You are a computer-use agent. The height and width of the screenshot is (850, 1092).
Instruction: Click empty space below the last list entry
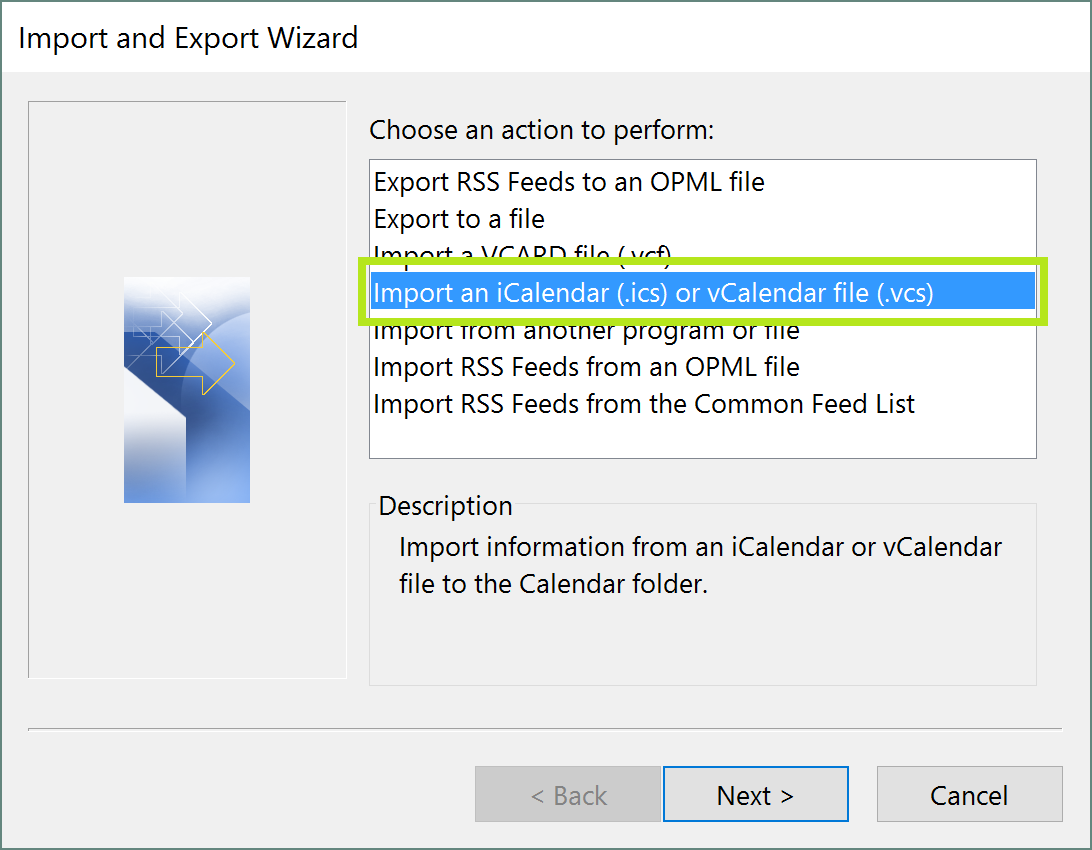[700, 438]
